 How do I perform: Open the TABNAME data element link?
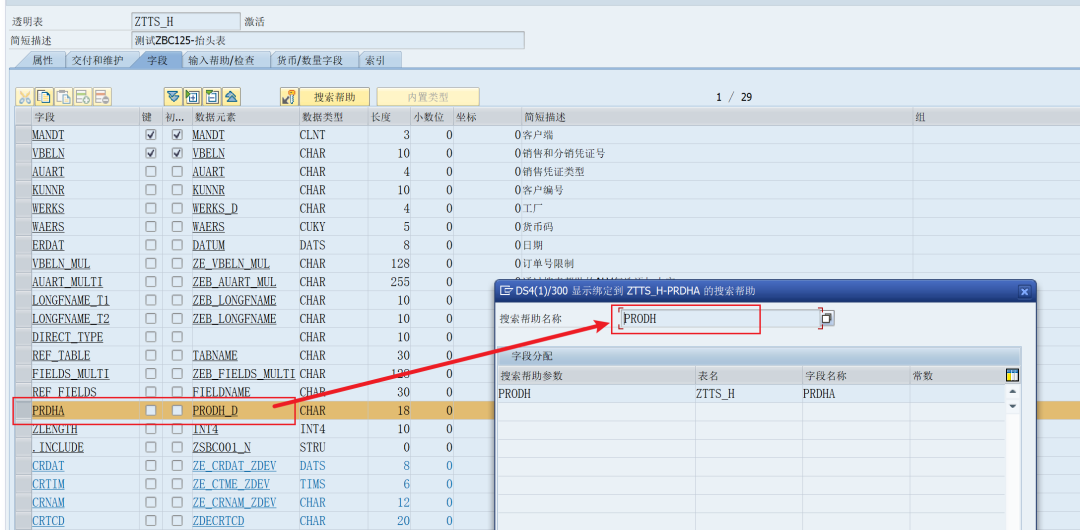[215, 355]
